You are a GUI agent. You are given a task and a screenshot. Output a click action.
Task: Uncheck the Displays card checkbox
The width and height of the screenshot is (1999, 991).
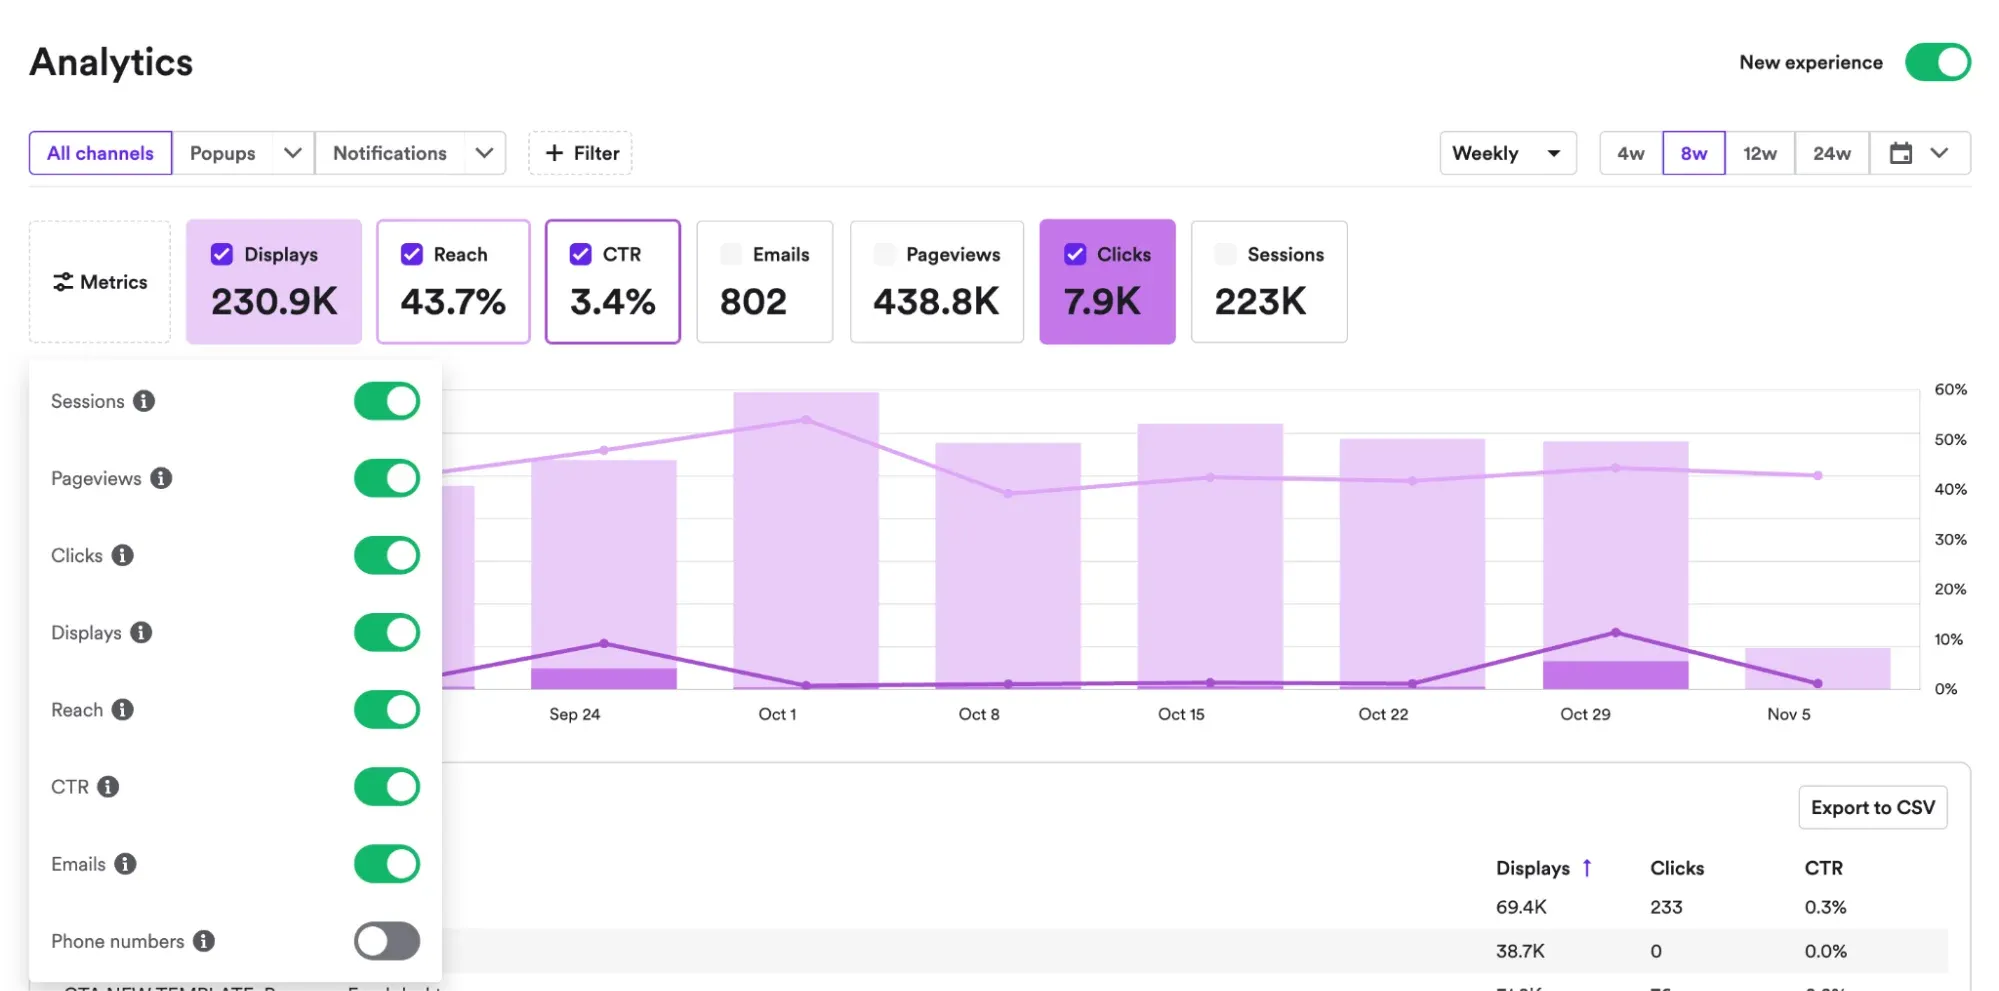222,254
